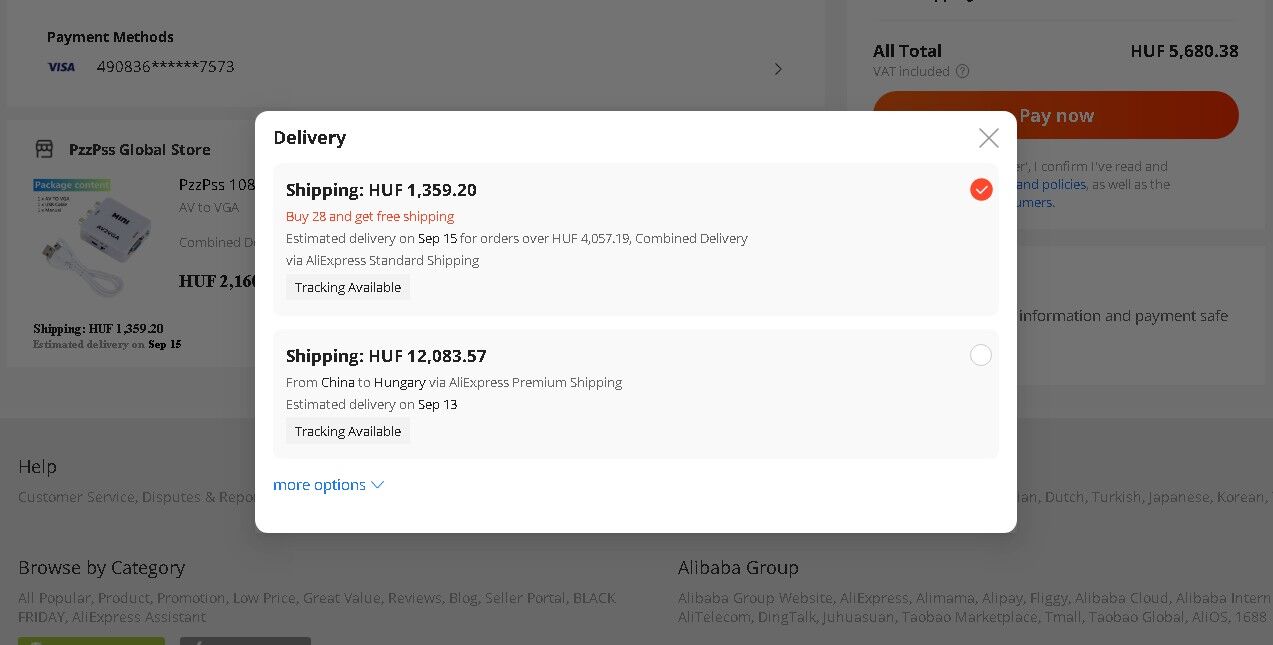Viewport: 1273px width, 645px height.
Task: Click Tracking Available tag under Standard Shipping
Action: [348, 287]
